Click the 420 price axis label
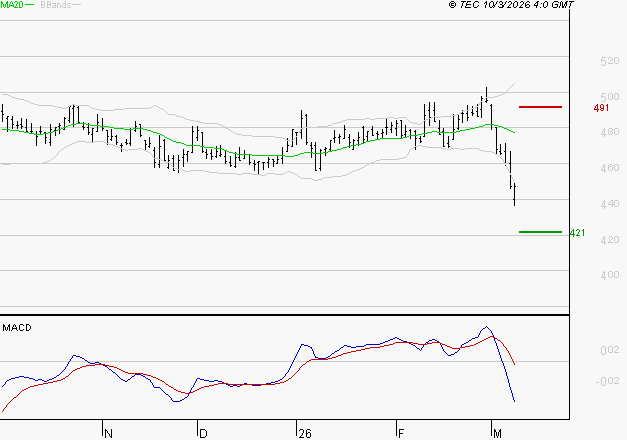Image resolution: width=627 pixels, height=440 pixels. (609, 240)
